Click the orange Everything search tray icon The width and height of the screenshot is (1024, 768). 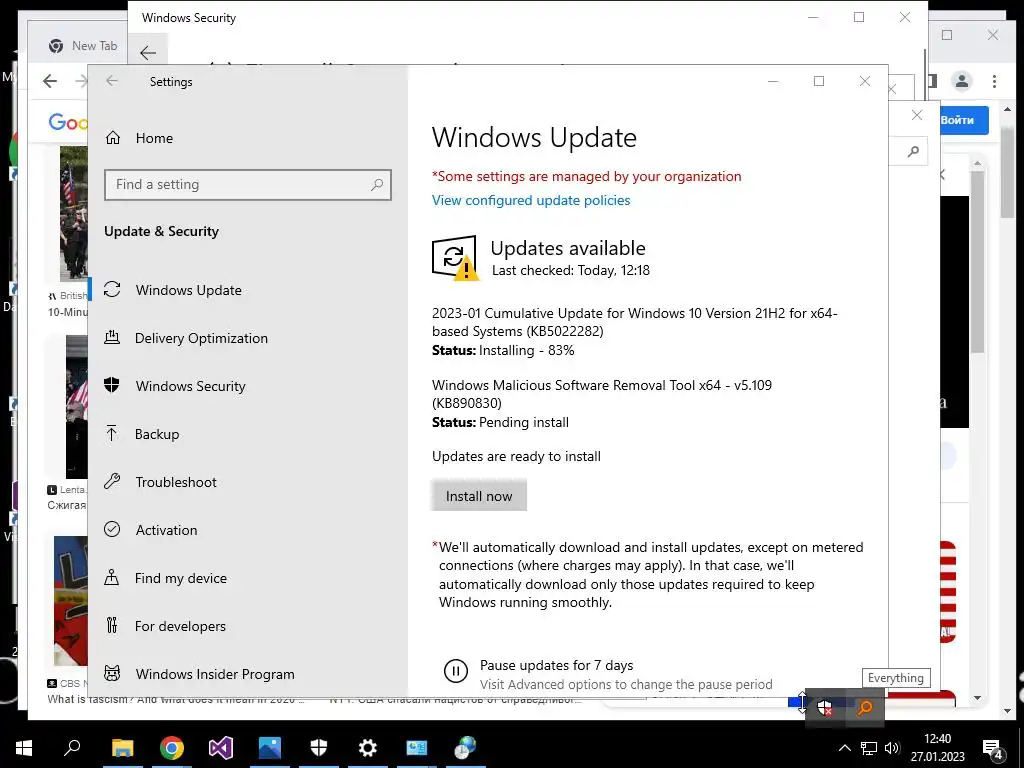(865, 707)
